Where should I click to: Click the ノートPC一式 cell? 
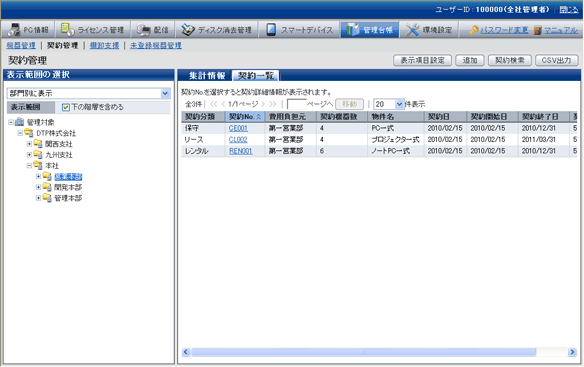[396, 151]
